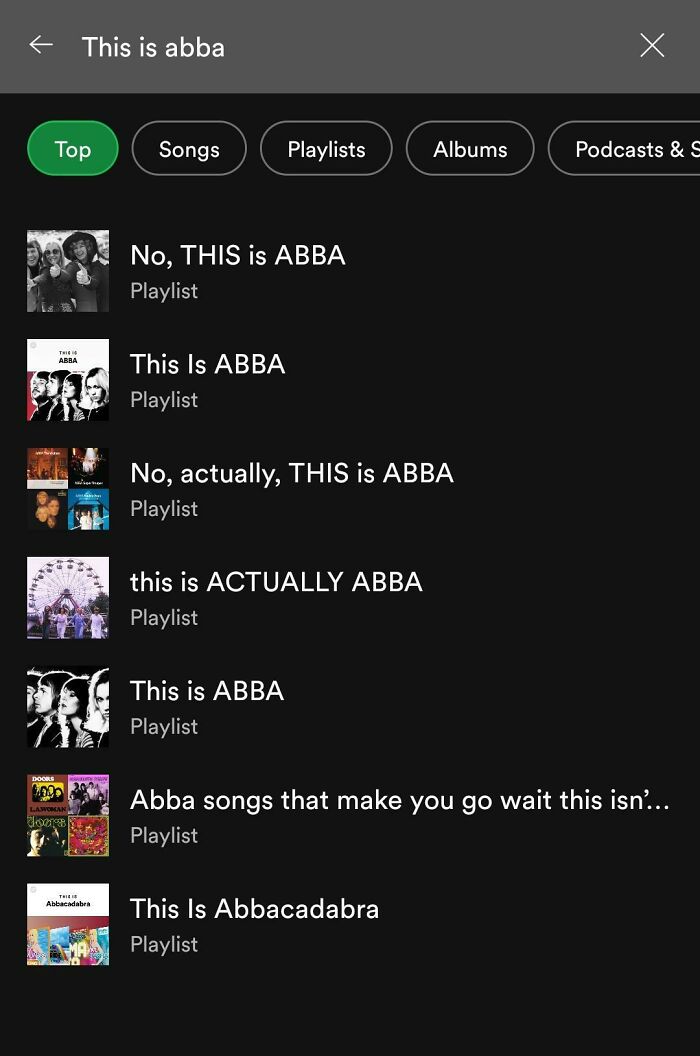Keep the Top filter selected
The image size is (700, 1056).
click(72, 148)
